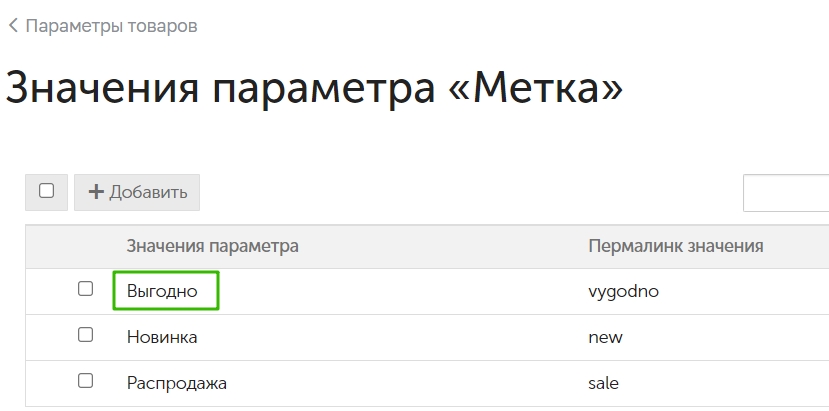Click the Пермалинк значения column header
The height and width of the screenshot is (411, 829).
coord(676,246)
